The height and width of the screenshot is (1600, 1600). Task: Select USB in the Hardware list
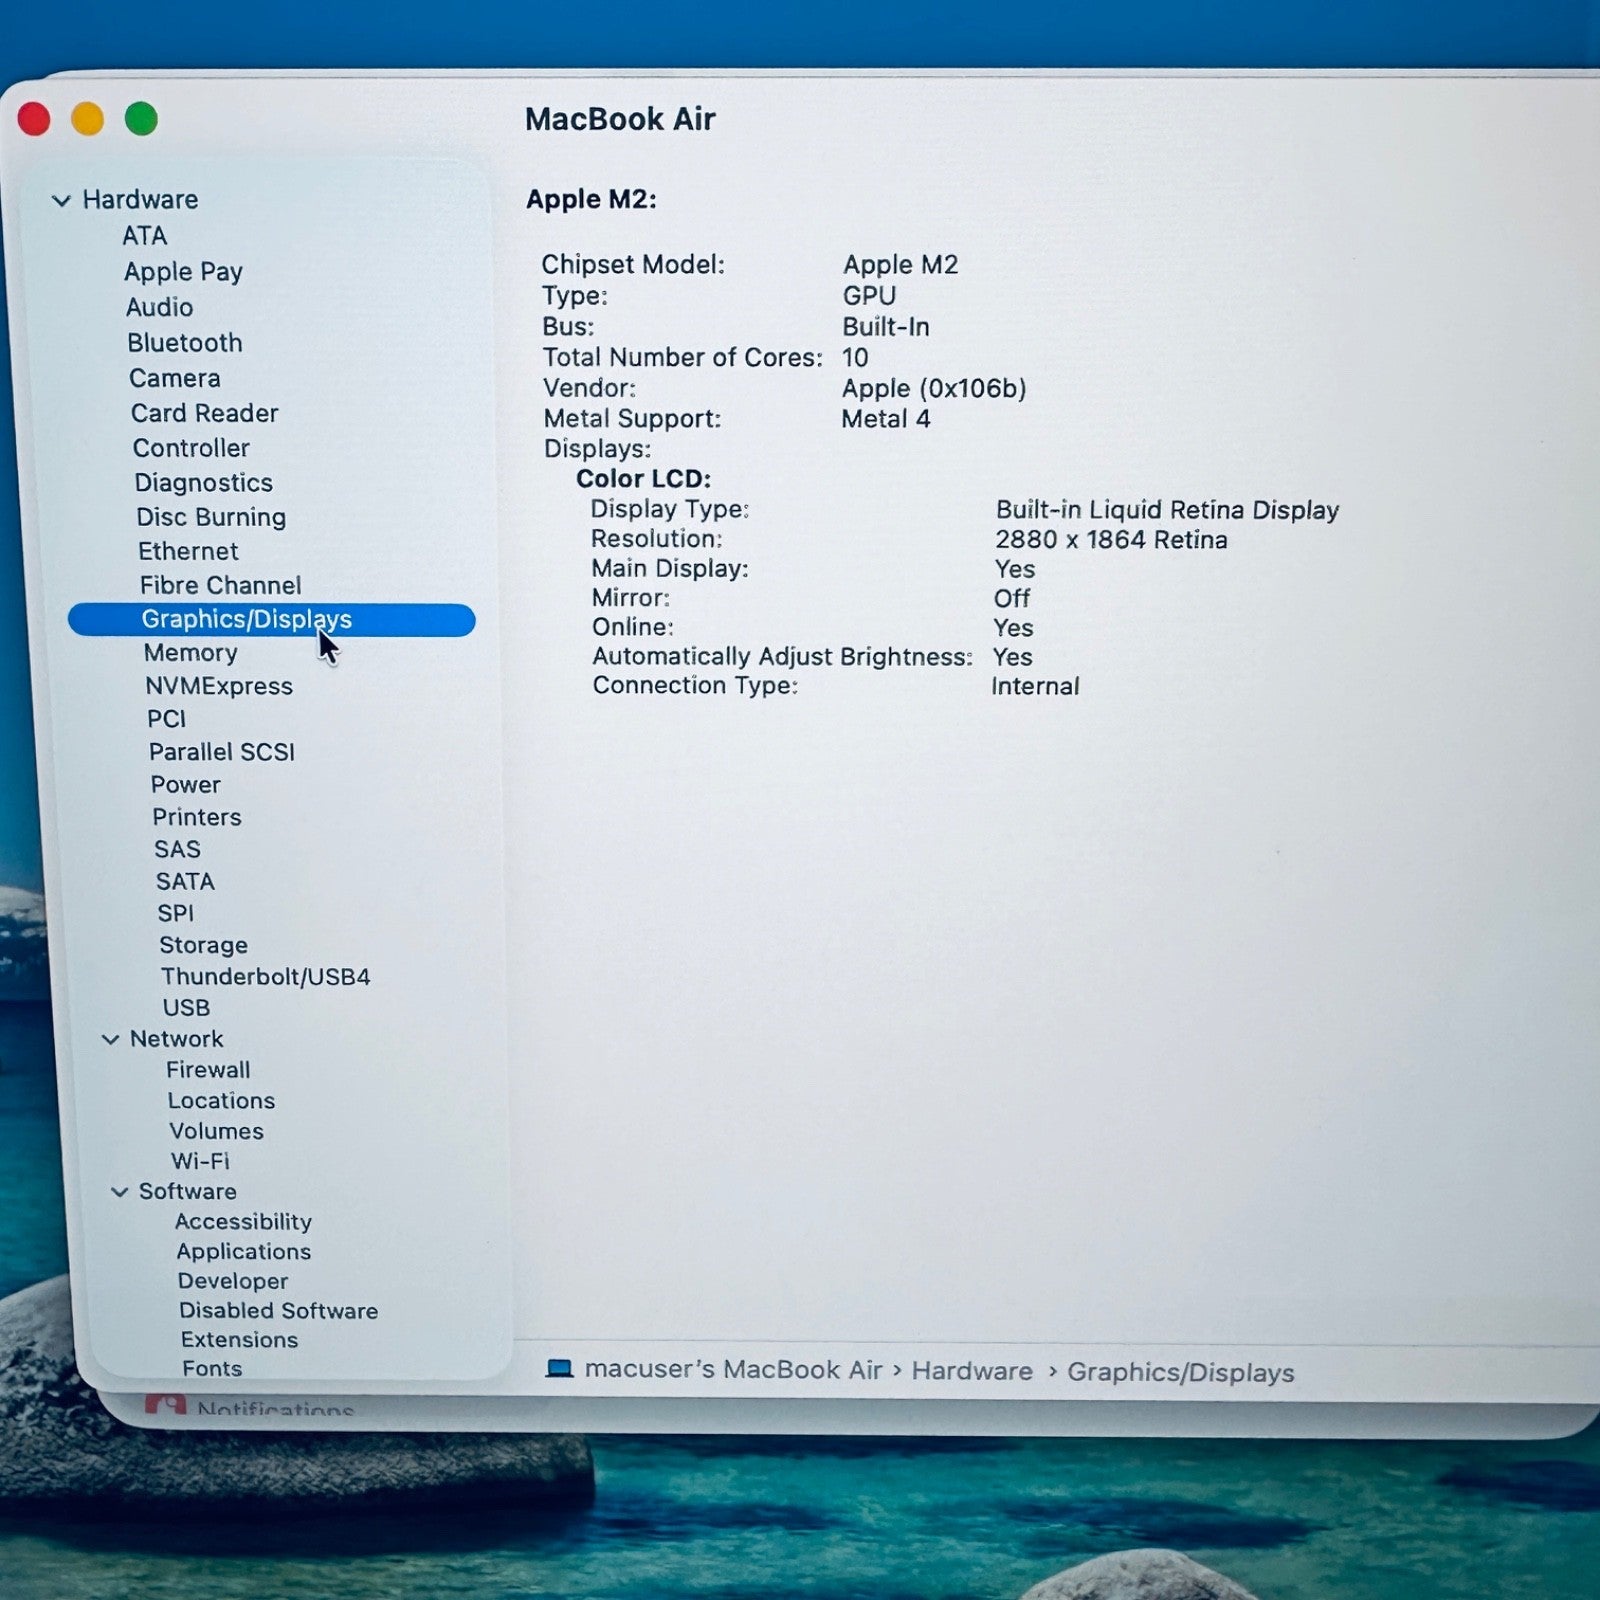pyautogui.click(x=187, y=1008)
